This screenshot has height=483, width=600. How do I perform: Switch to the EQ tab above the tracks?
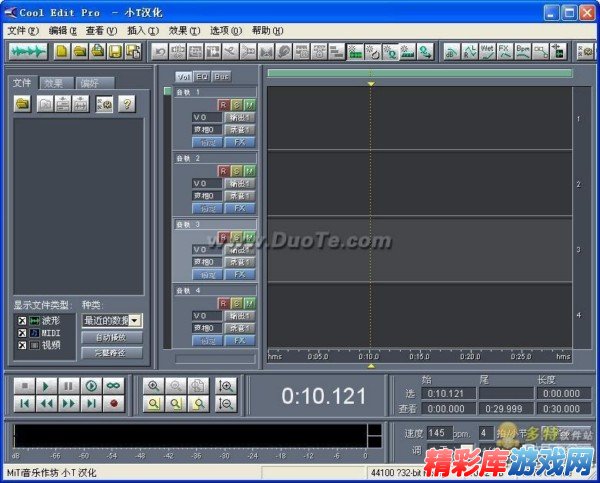click(x=203, y=76)
